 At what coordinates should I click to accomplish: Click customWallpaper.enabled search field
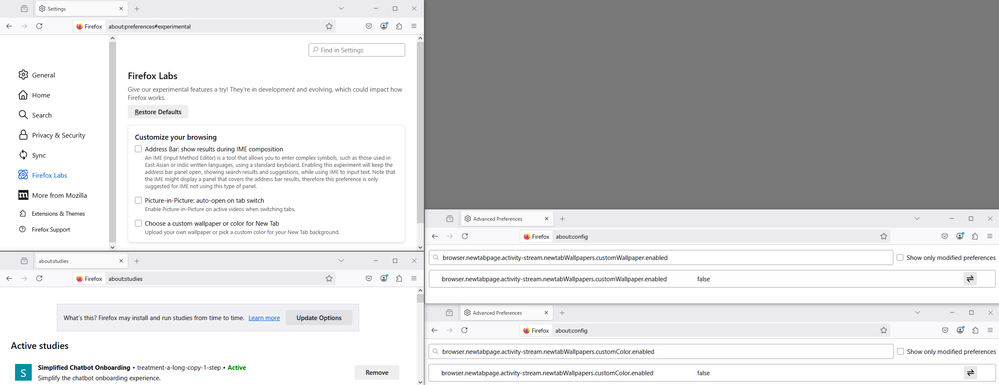(661, 258)
